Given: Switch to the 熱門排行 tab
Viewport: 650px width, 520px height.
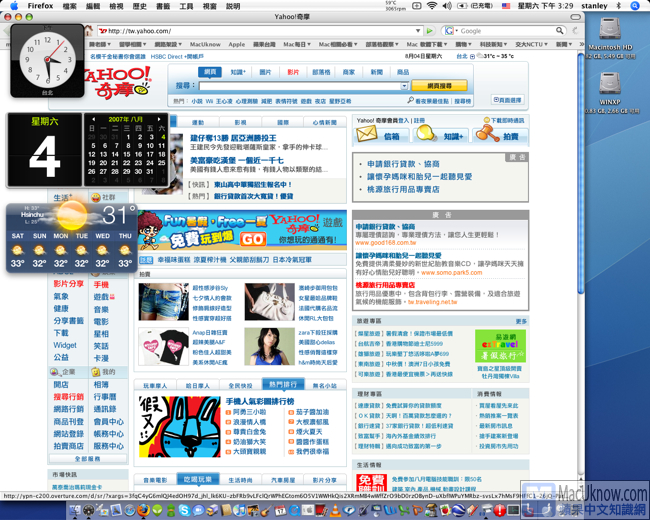Looking at the screenshot, I should (283, 384).
